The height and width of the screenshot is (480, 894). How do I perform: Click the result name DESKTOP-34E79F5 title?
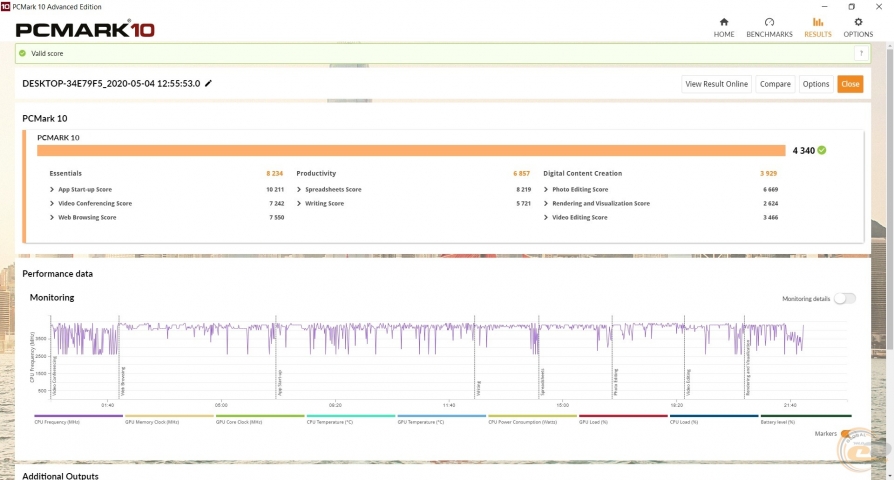pos(111,83)
